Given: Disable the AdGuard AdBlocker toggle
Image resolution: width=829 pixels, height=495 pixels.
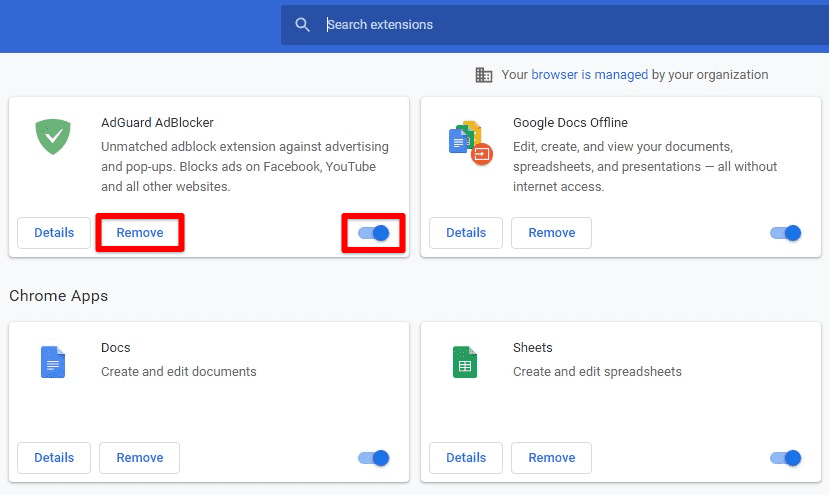Looking at the screenshot, I should [373, 233].
